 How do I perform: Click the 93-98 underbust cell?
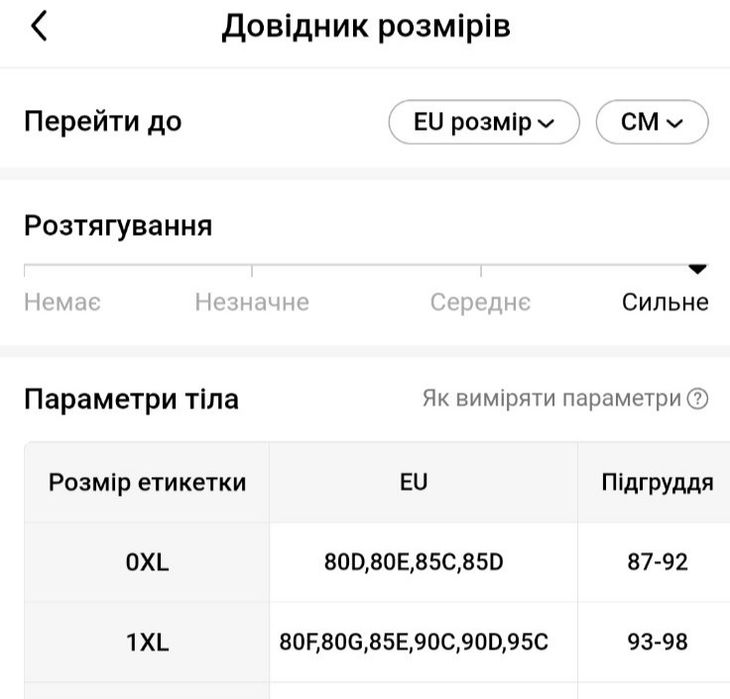click(657, 642)
